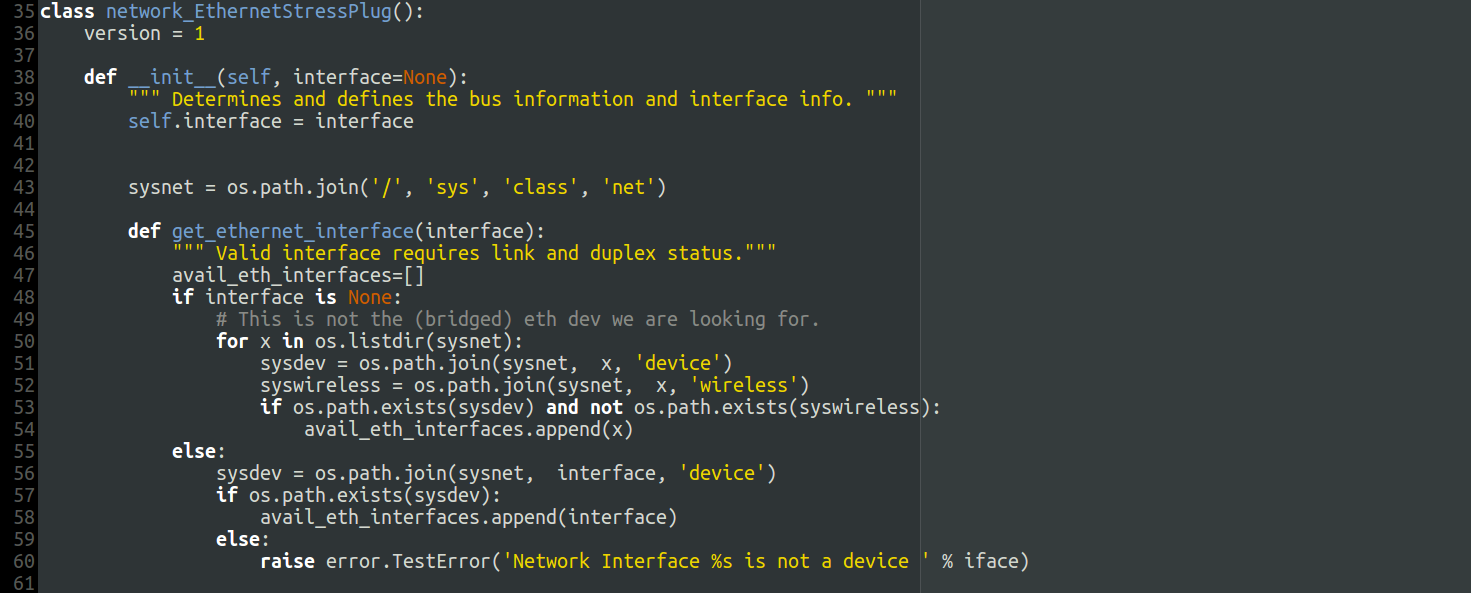Click the orange None keyword on line 48
Viewport: 1471px width, 593px height.
click(x=370, y=298)
